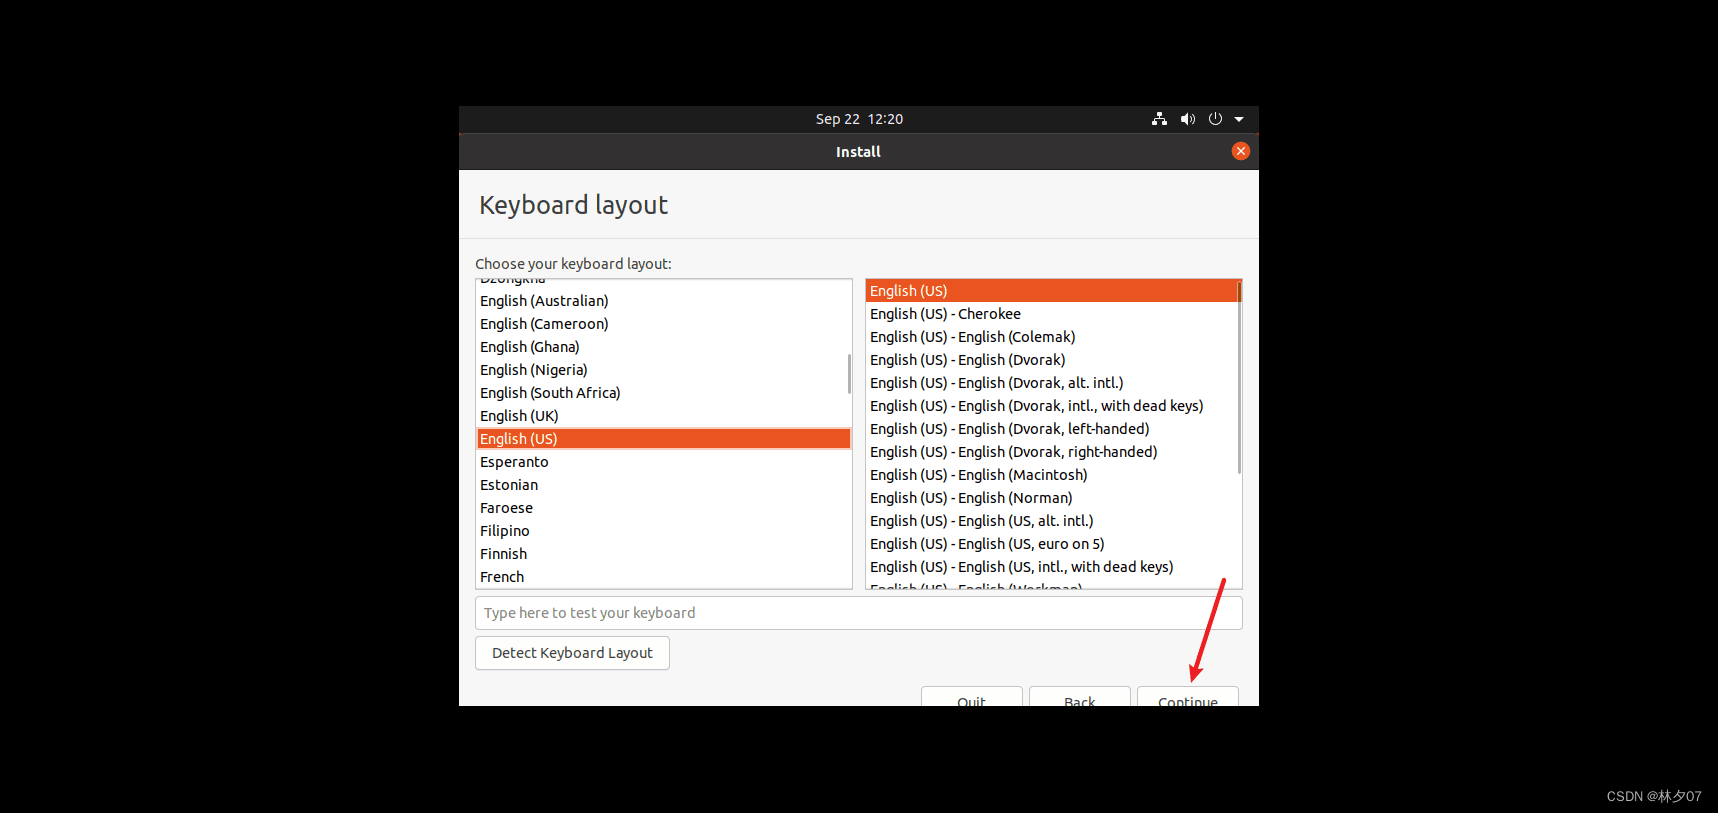Viewport: 1718px width, 813px height.
Task: Select Faroese layout
Action: point(663,508)
